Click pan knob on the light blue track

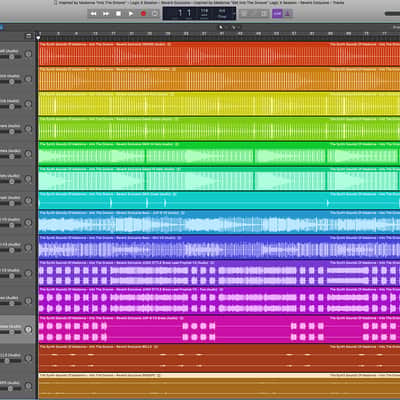pos(28,222)
